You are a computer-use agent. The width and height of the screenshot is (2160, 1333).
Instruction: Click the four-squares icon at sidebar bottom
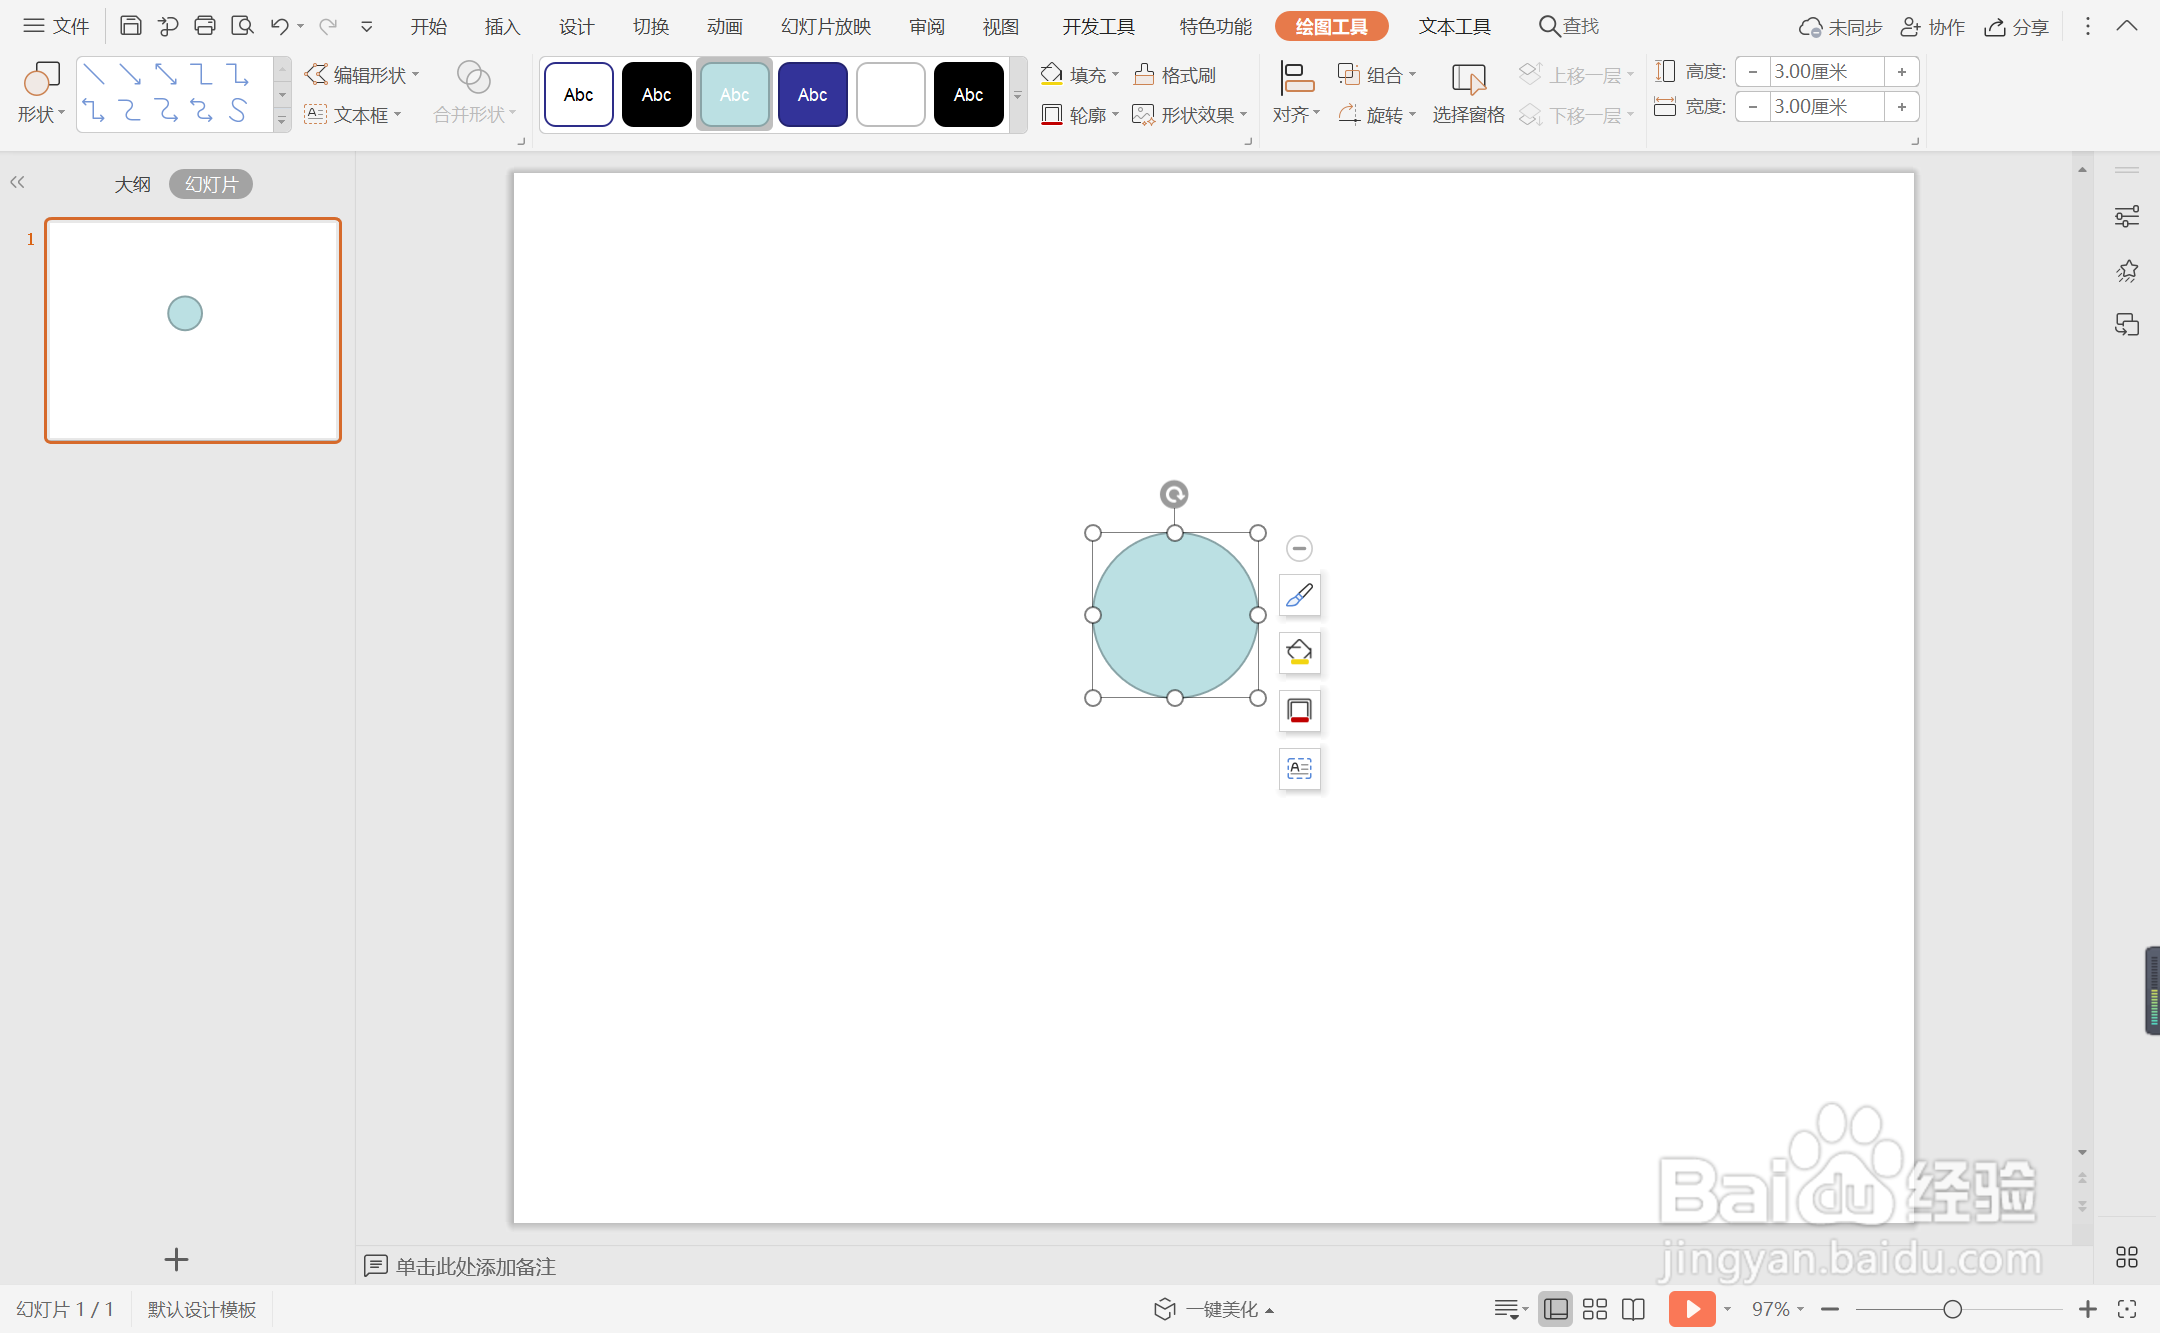pyautogui.click(x=2127, y=1257)
